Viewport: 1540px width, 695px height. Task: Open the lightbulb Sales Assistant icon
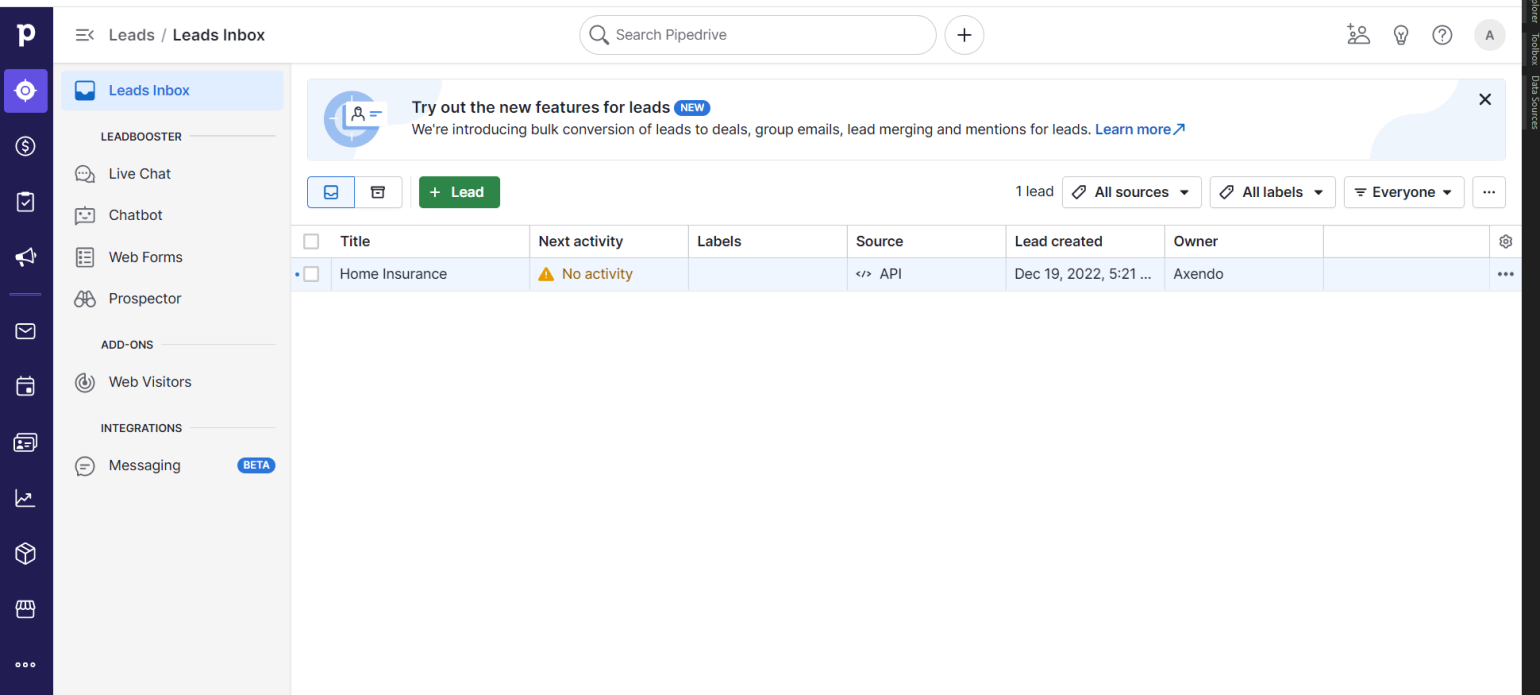pyautogui.click(x=1401, y=35)
